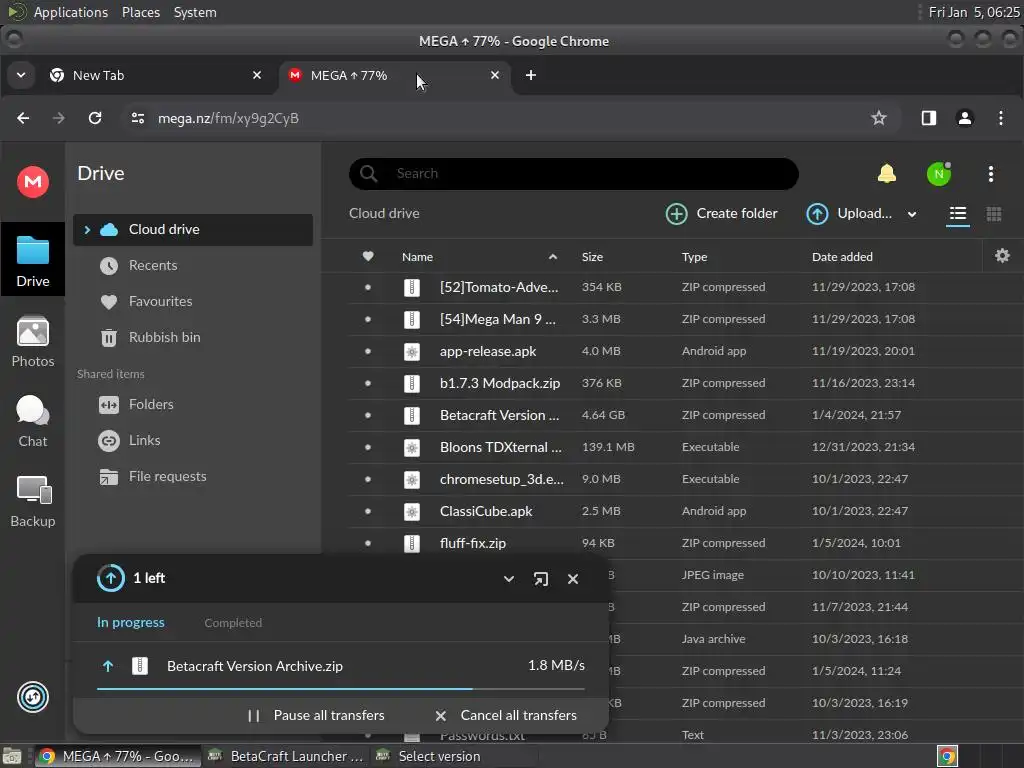Open column settings gear

(x=1002, y=256)
